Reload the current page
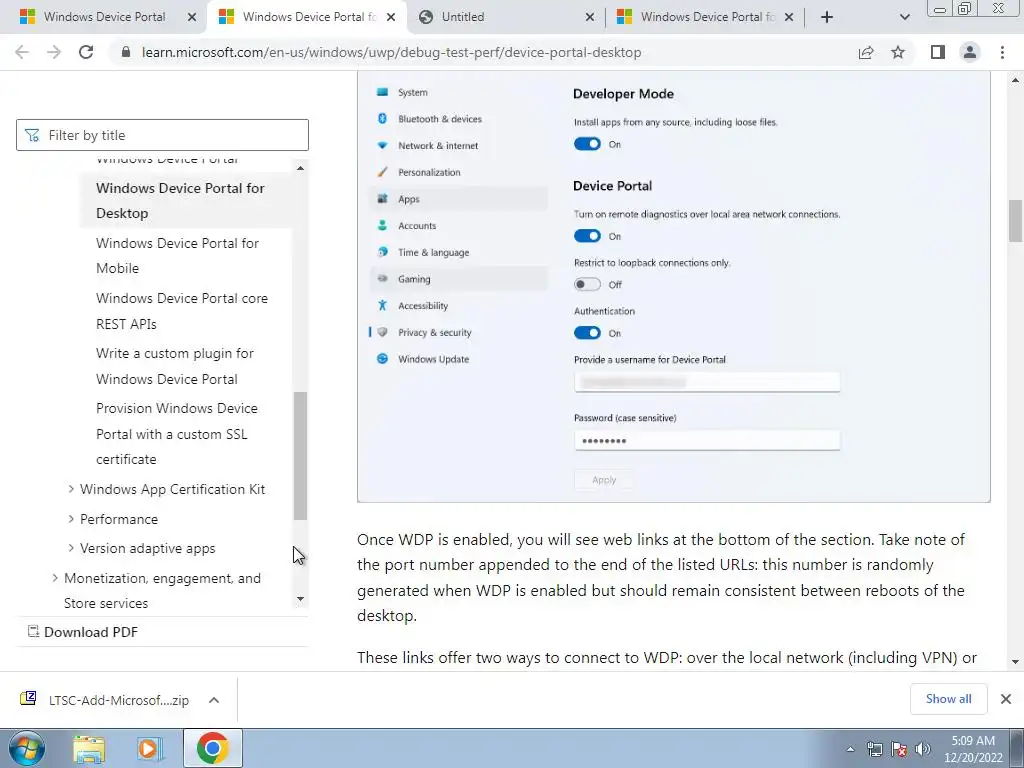Image resolution: width=1024 pixels, height=768 pixels. 86,52
